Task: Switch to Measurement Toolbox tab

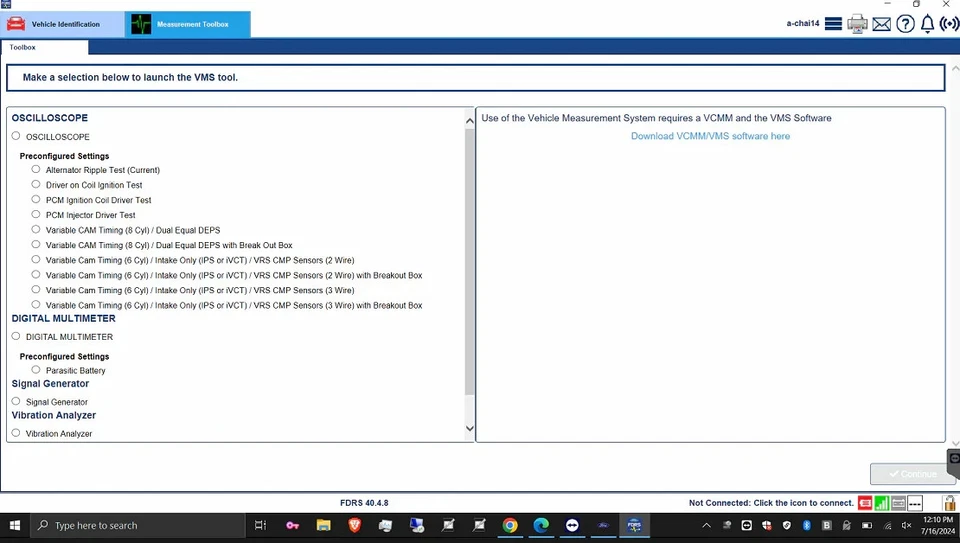Action: 187,24
